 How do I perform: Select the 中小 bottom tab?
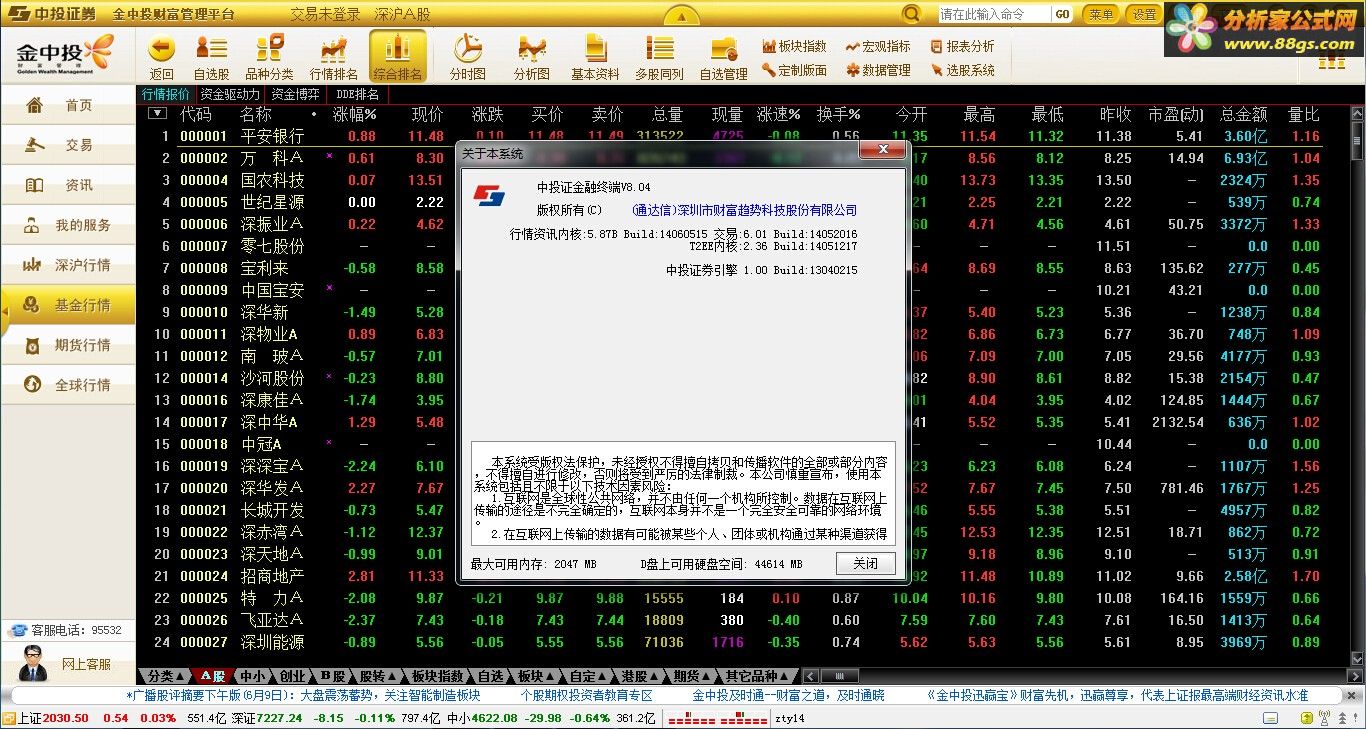[253, 676]
